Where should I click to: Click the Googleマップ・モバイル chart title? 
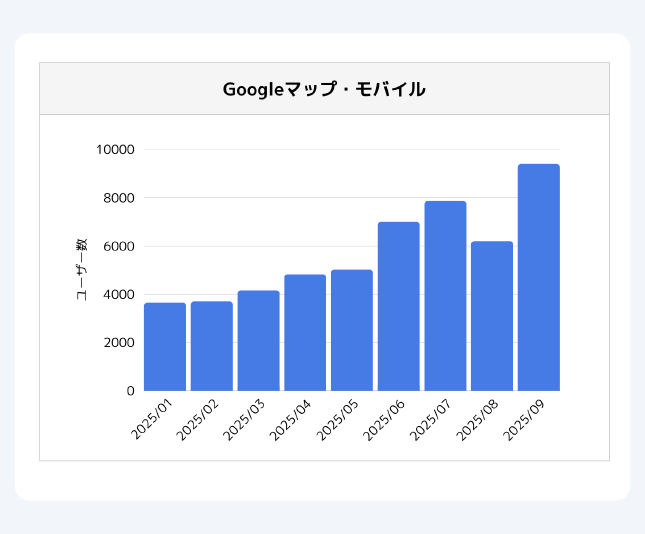(x=324, y=89)
